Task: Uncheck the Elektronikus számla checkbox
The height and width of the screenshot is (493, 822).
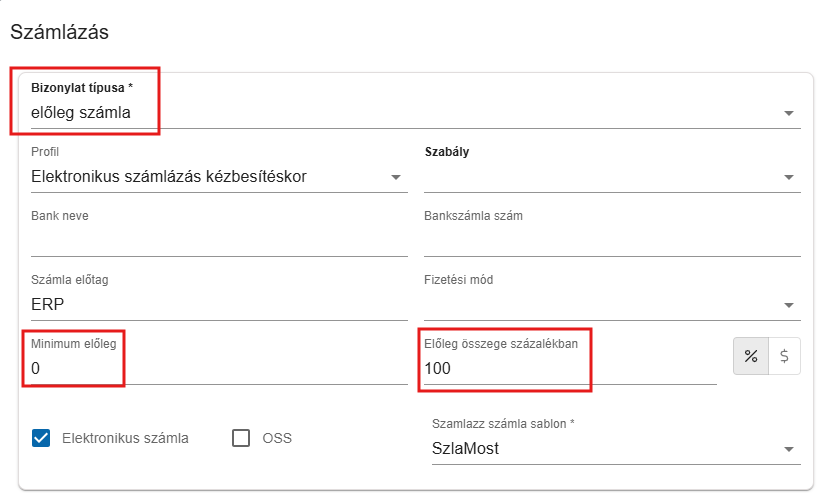Action: tap(41, 437)
